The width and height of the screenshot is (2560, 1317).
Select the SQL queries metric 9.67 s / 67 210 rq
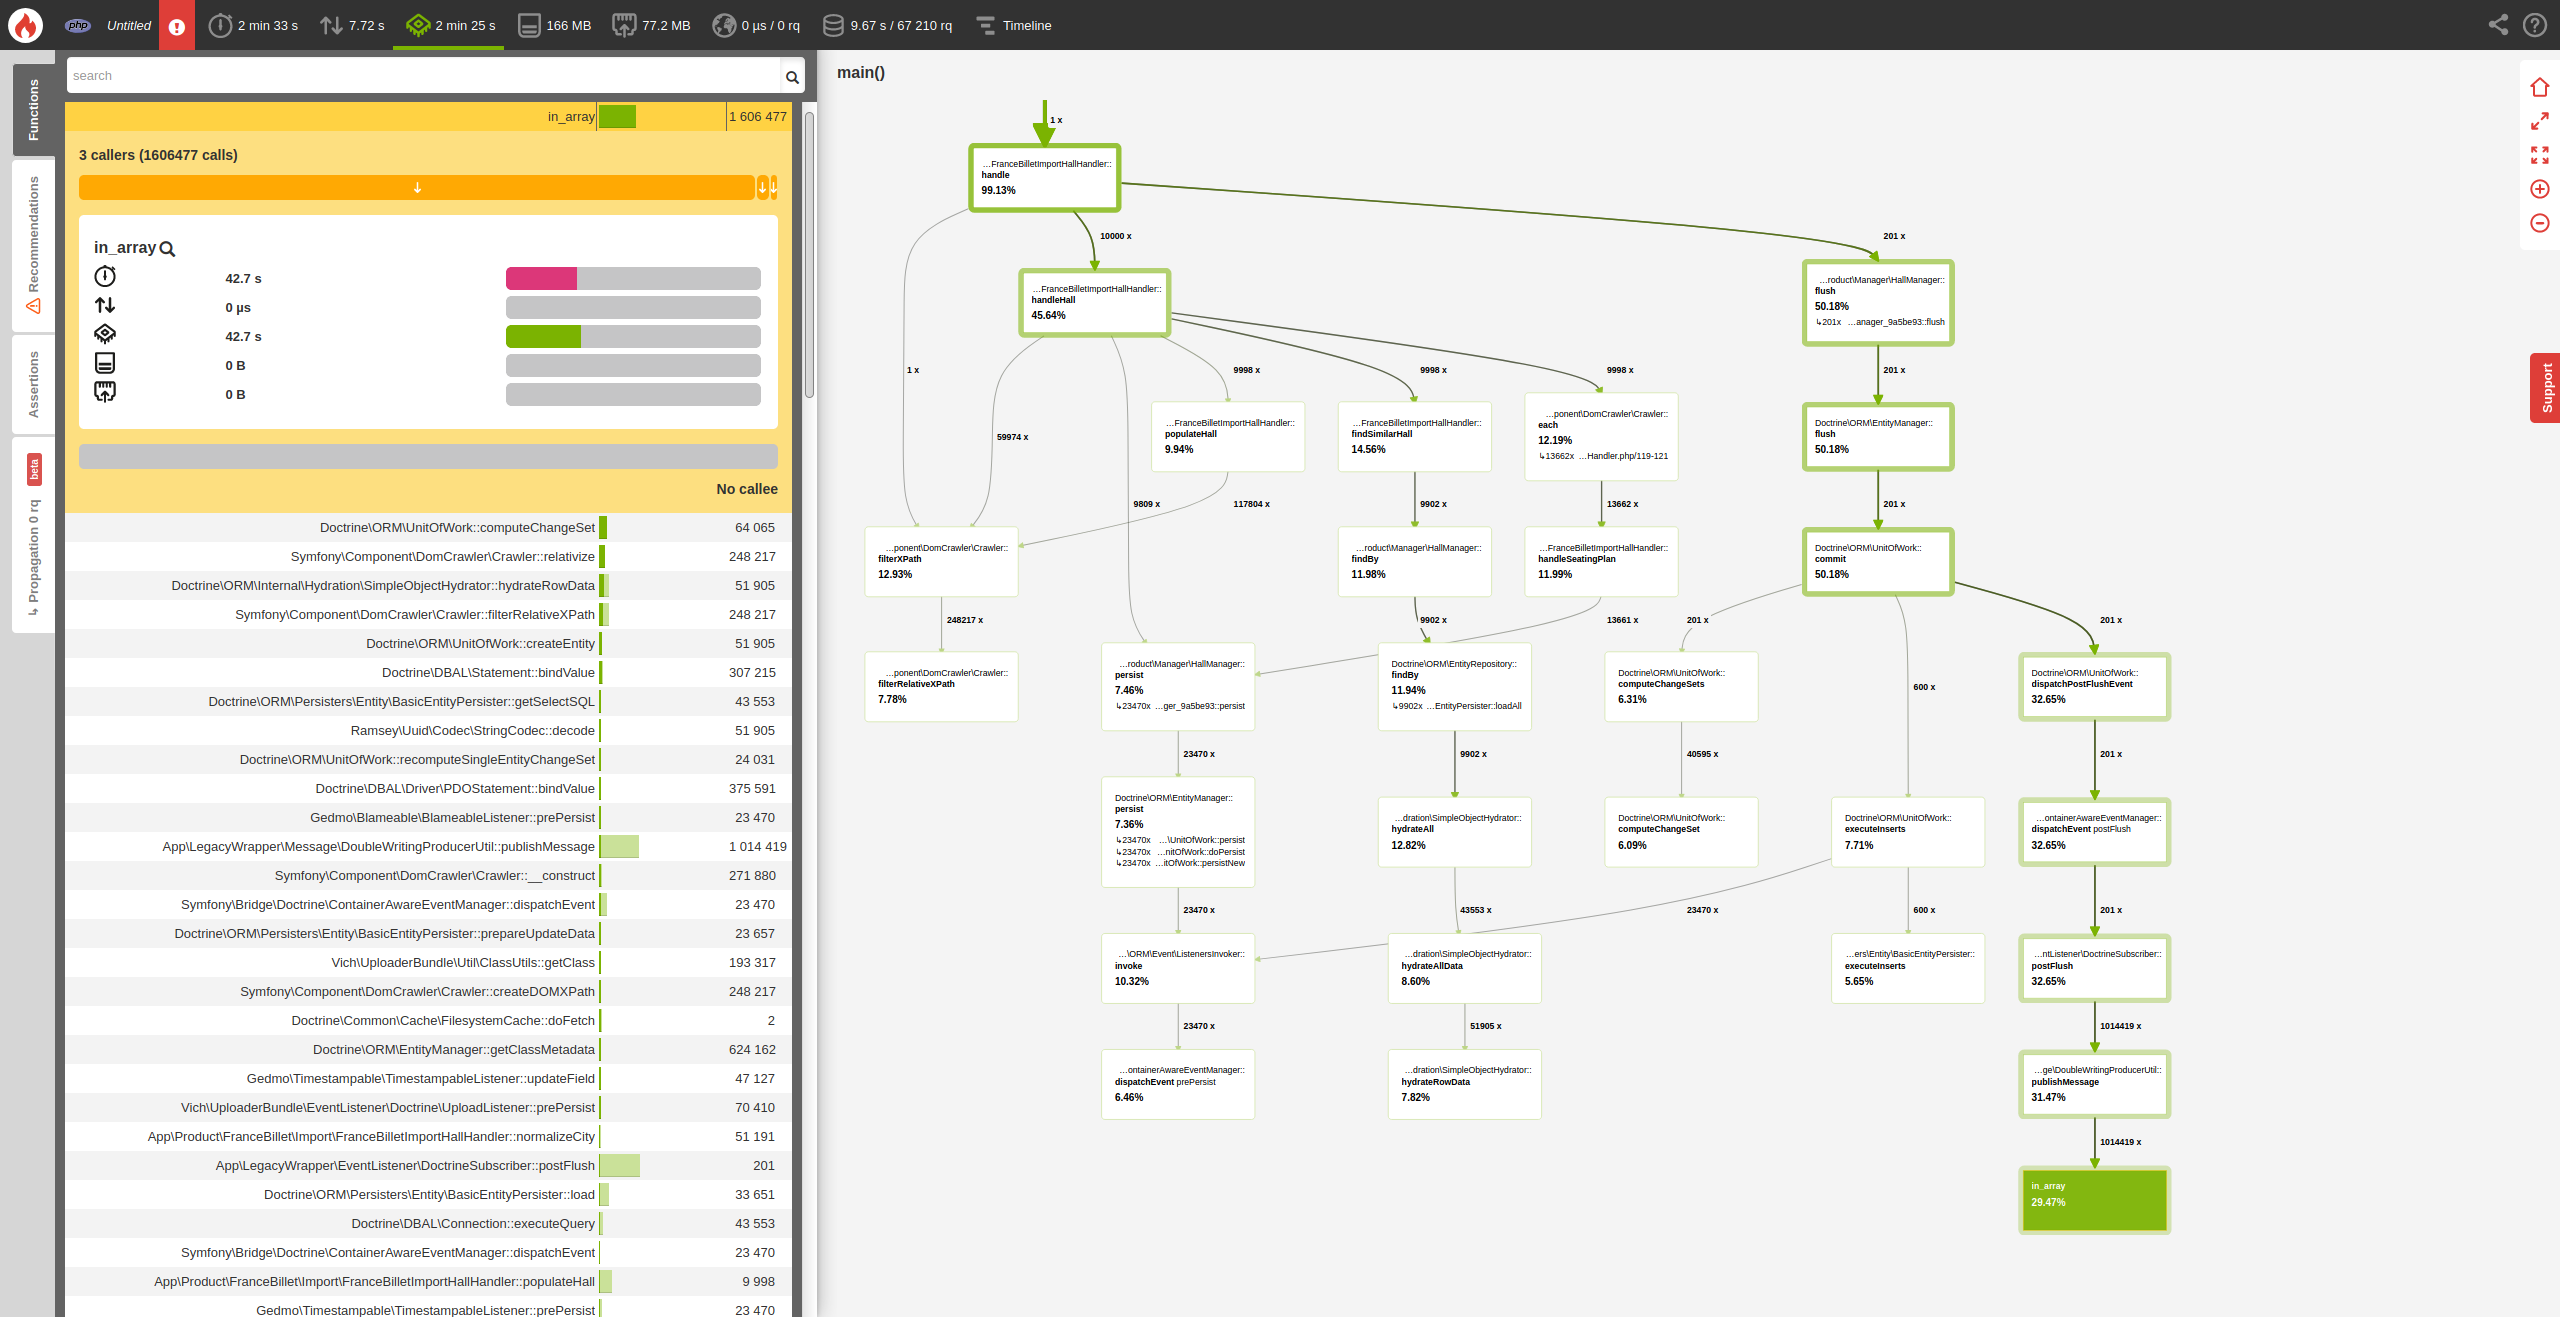click(887, 26)
